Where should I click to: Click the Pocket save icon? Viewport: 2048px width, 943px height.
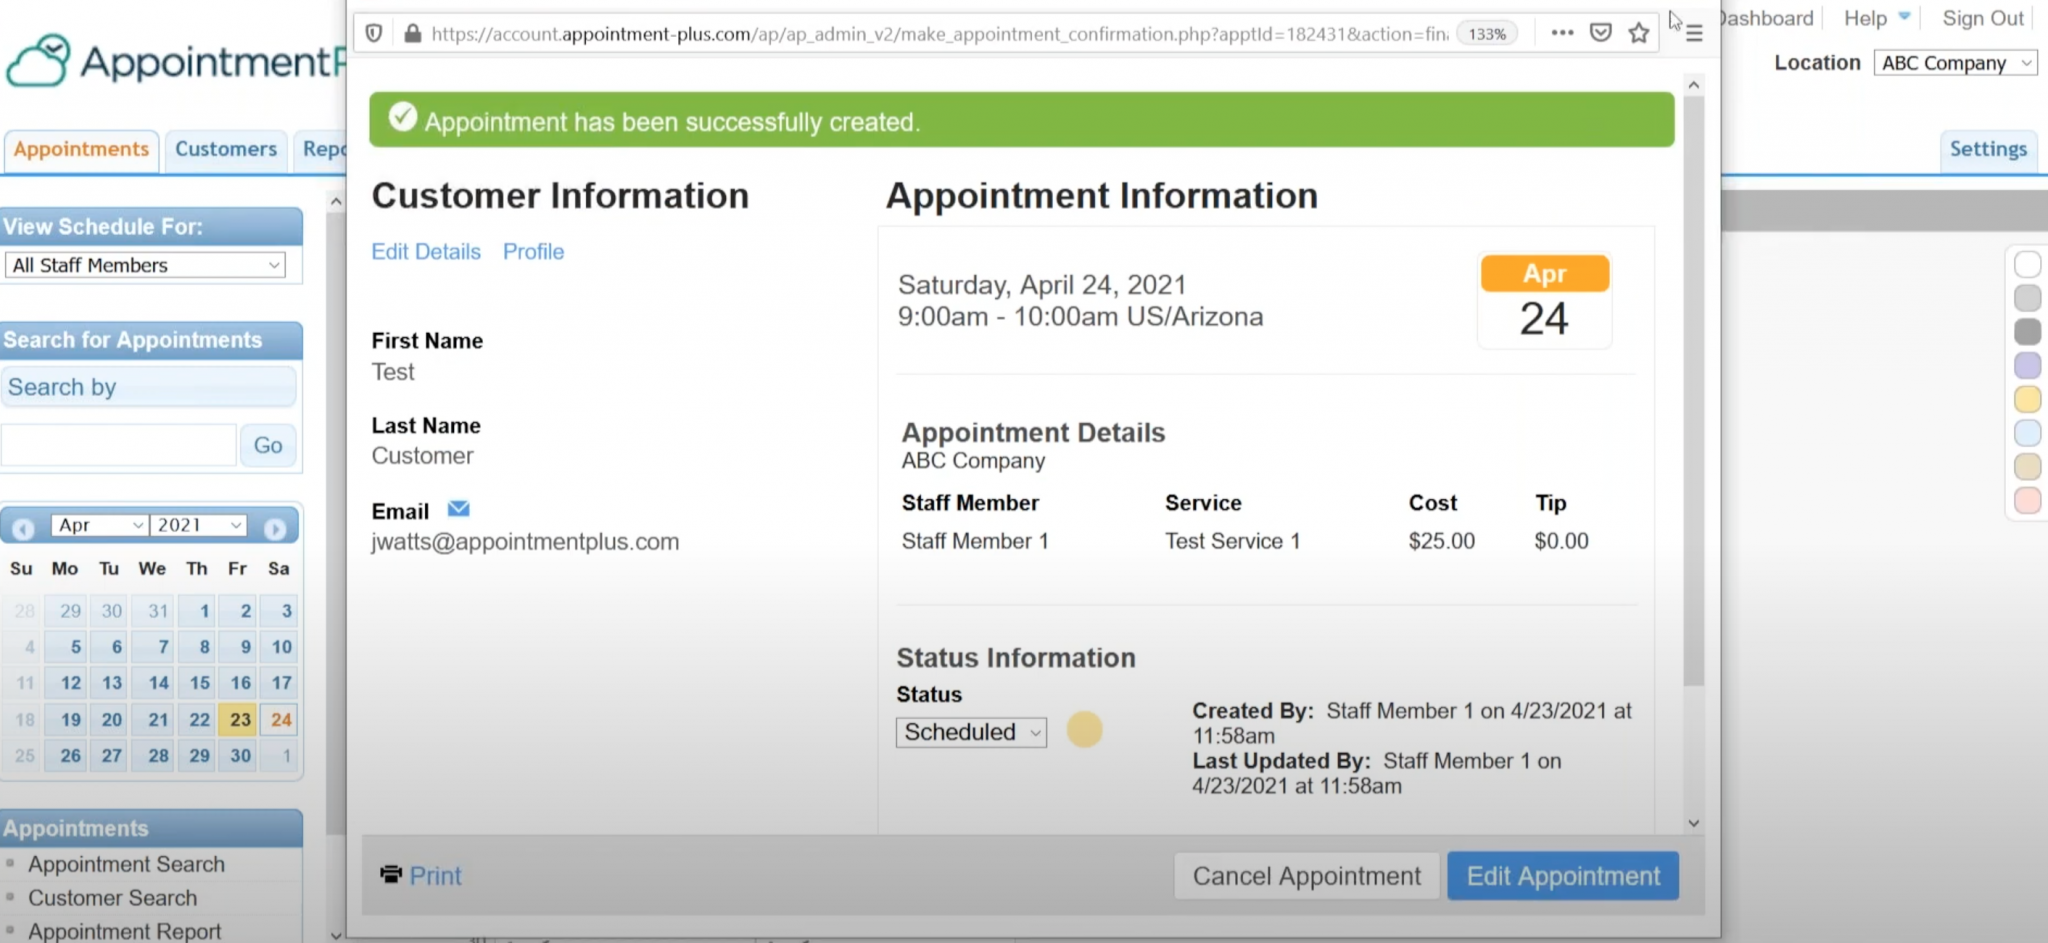pos(1601,33)
